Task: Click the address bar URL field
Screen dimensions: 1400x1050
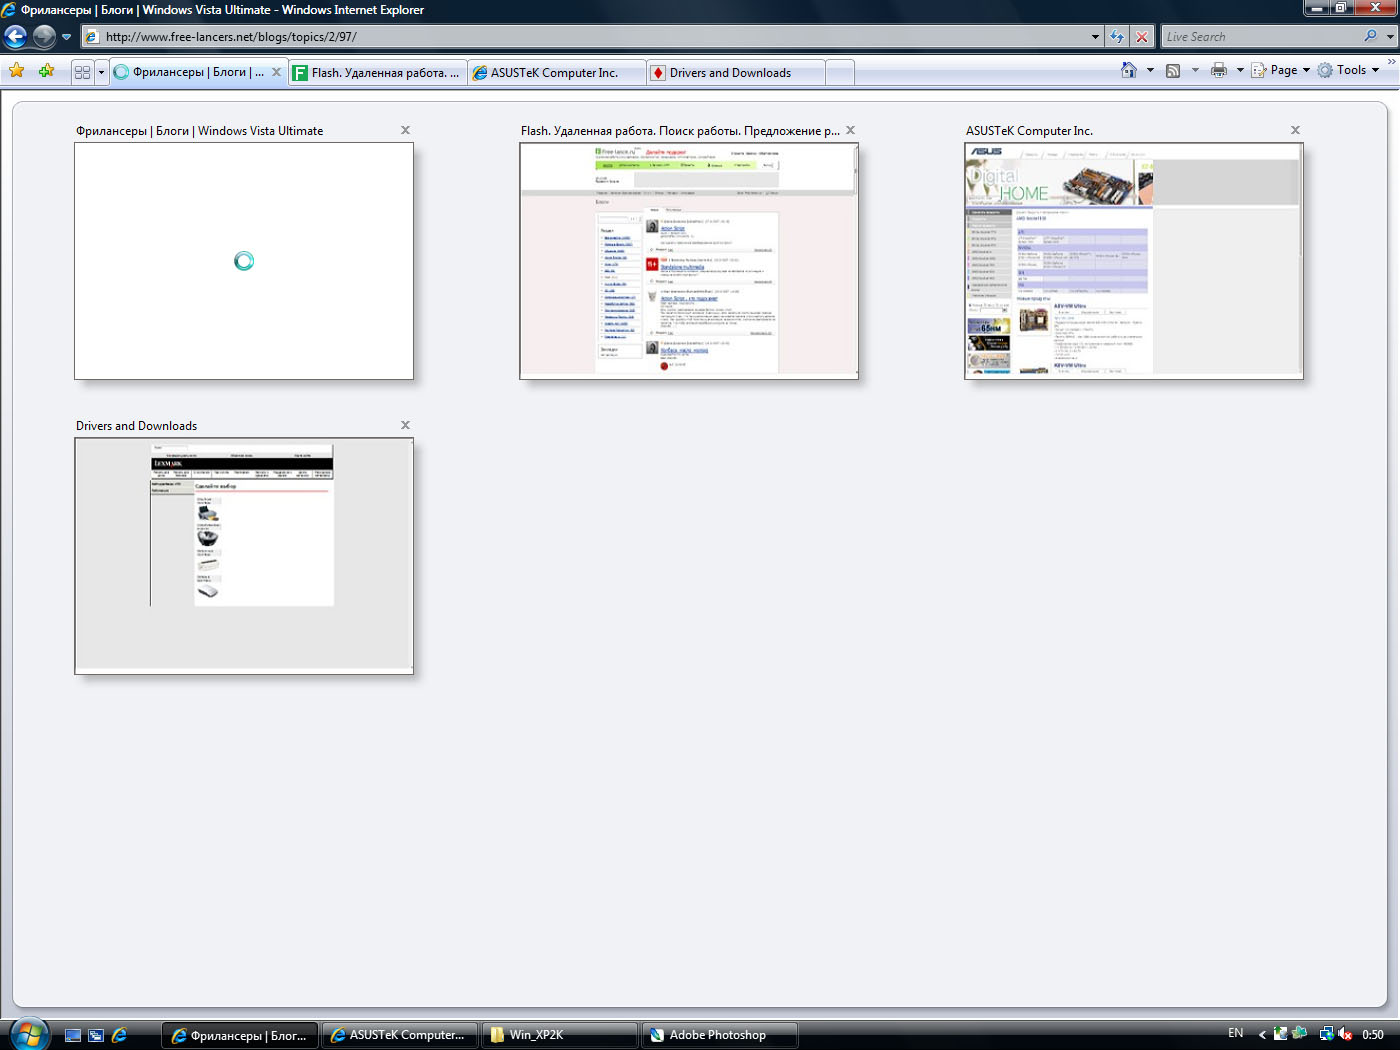Action: [585, 37]
